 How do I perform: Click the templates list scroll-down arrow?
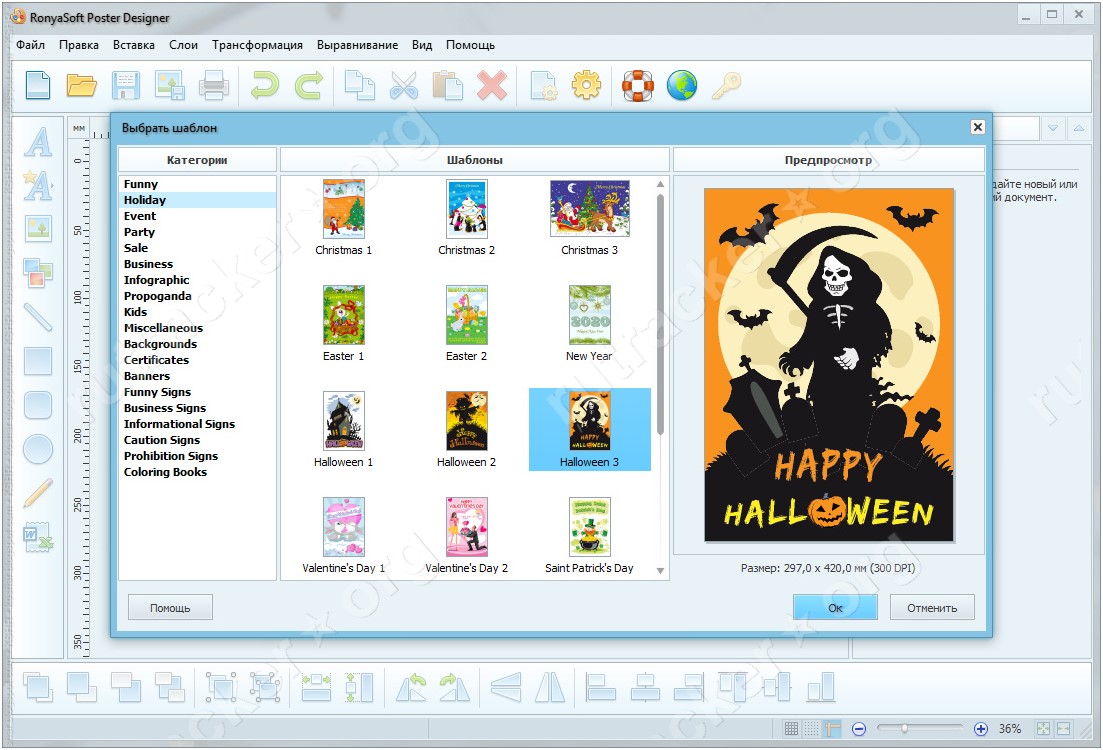click(x=660, y=571)
